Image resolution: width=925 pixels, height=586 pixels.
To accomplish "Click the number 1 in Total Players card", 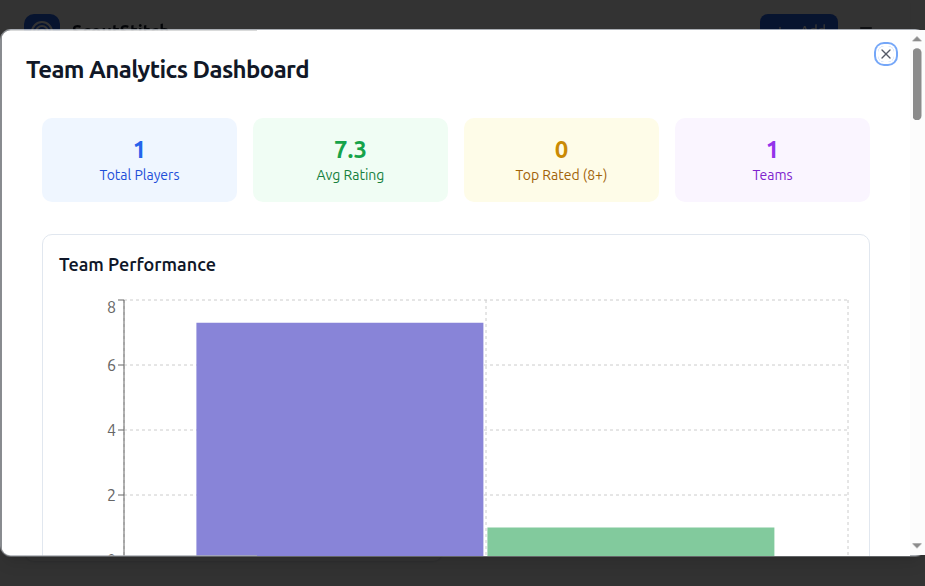I will pos(139,148).
